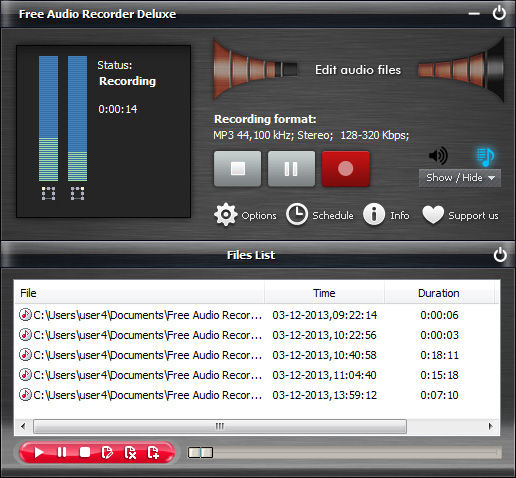Pause the recording in progress
The image size is (516, 478).
pyautogui.click(x=291, y=169)
